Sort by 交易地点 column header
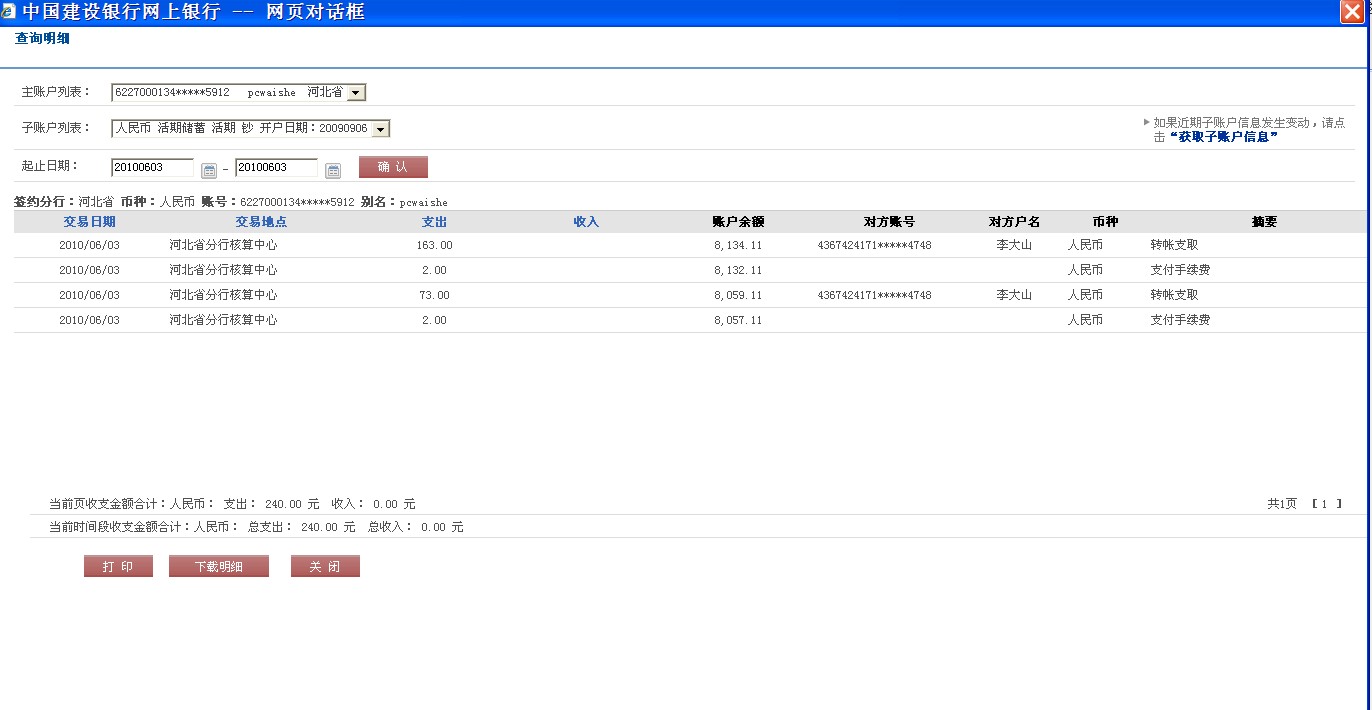 (x=261, y=222)
